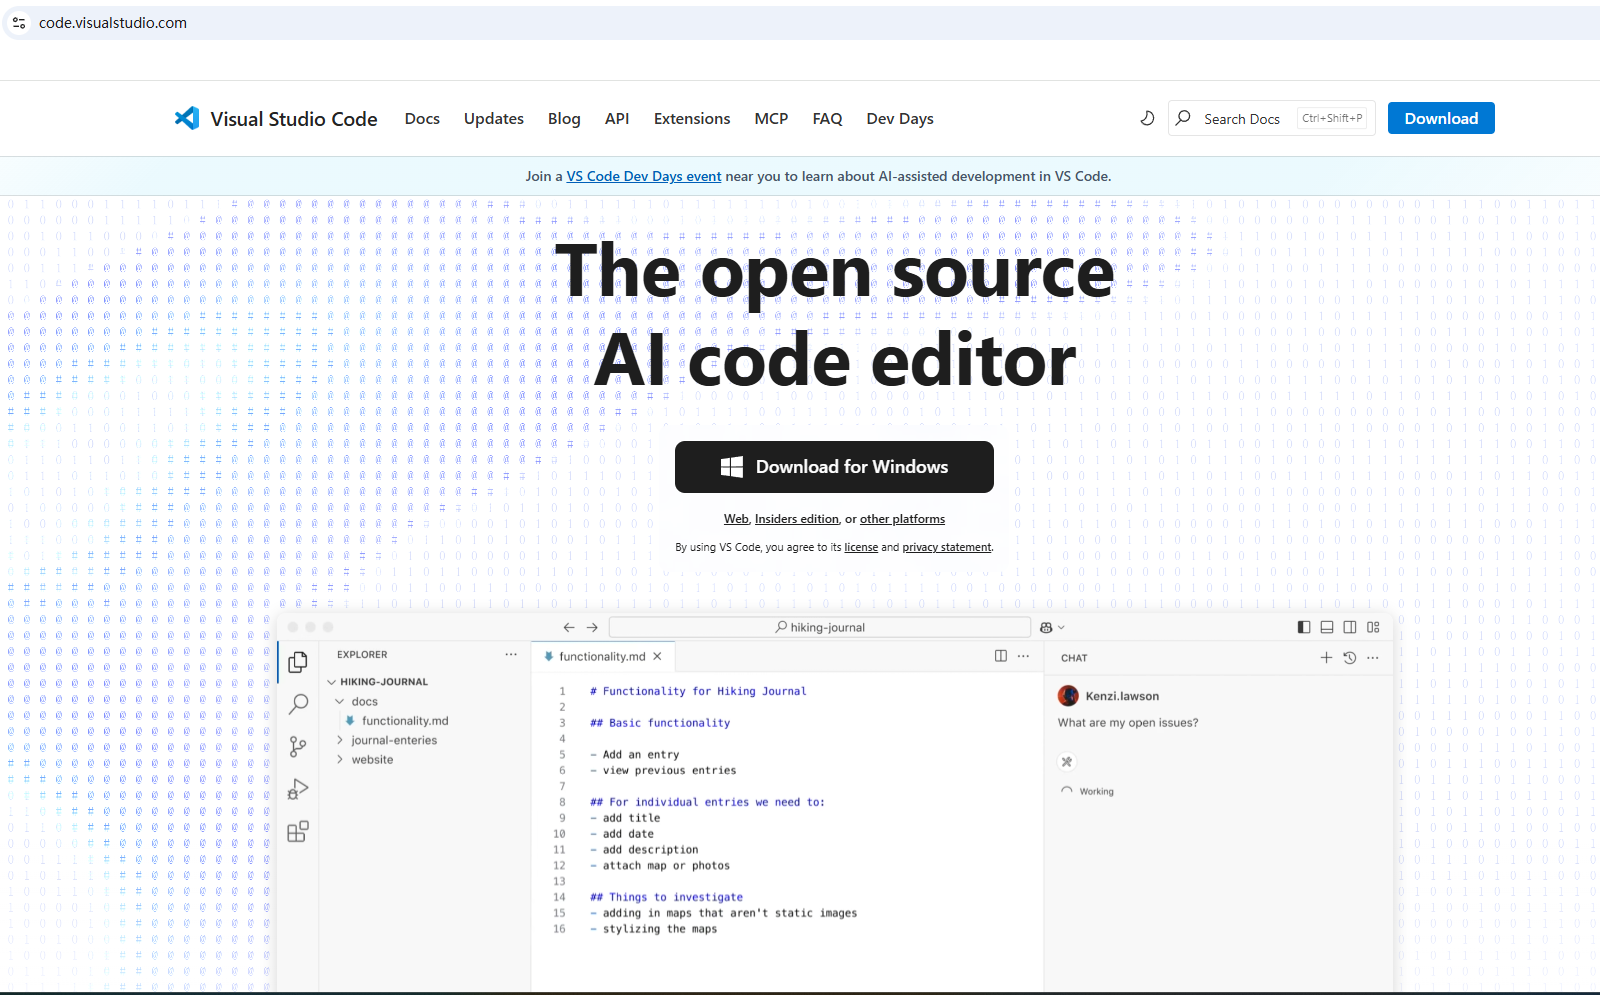Click the back arrow in editor title bar
Screen dimensions: 1600x995
tap(569, 627)
